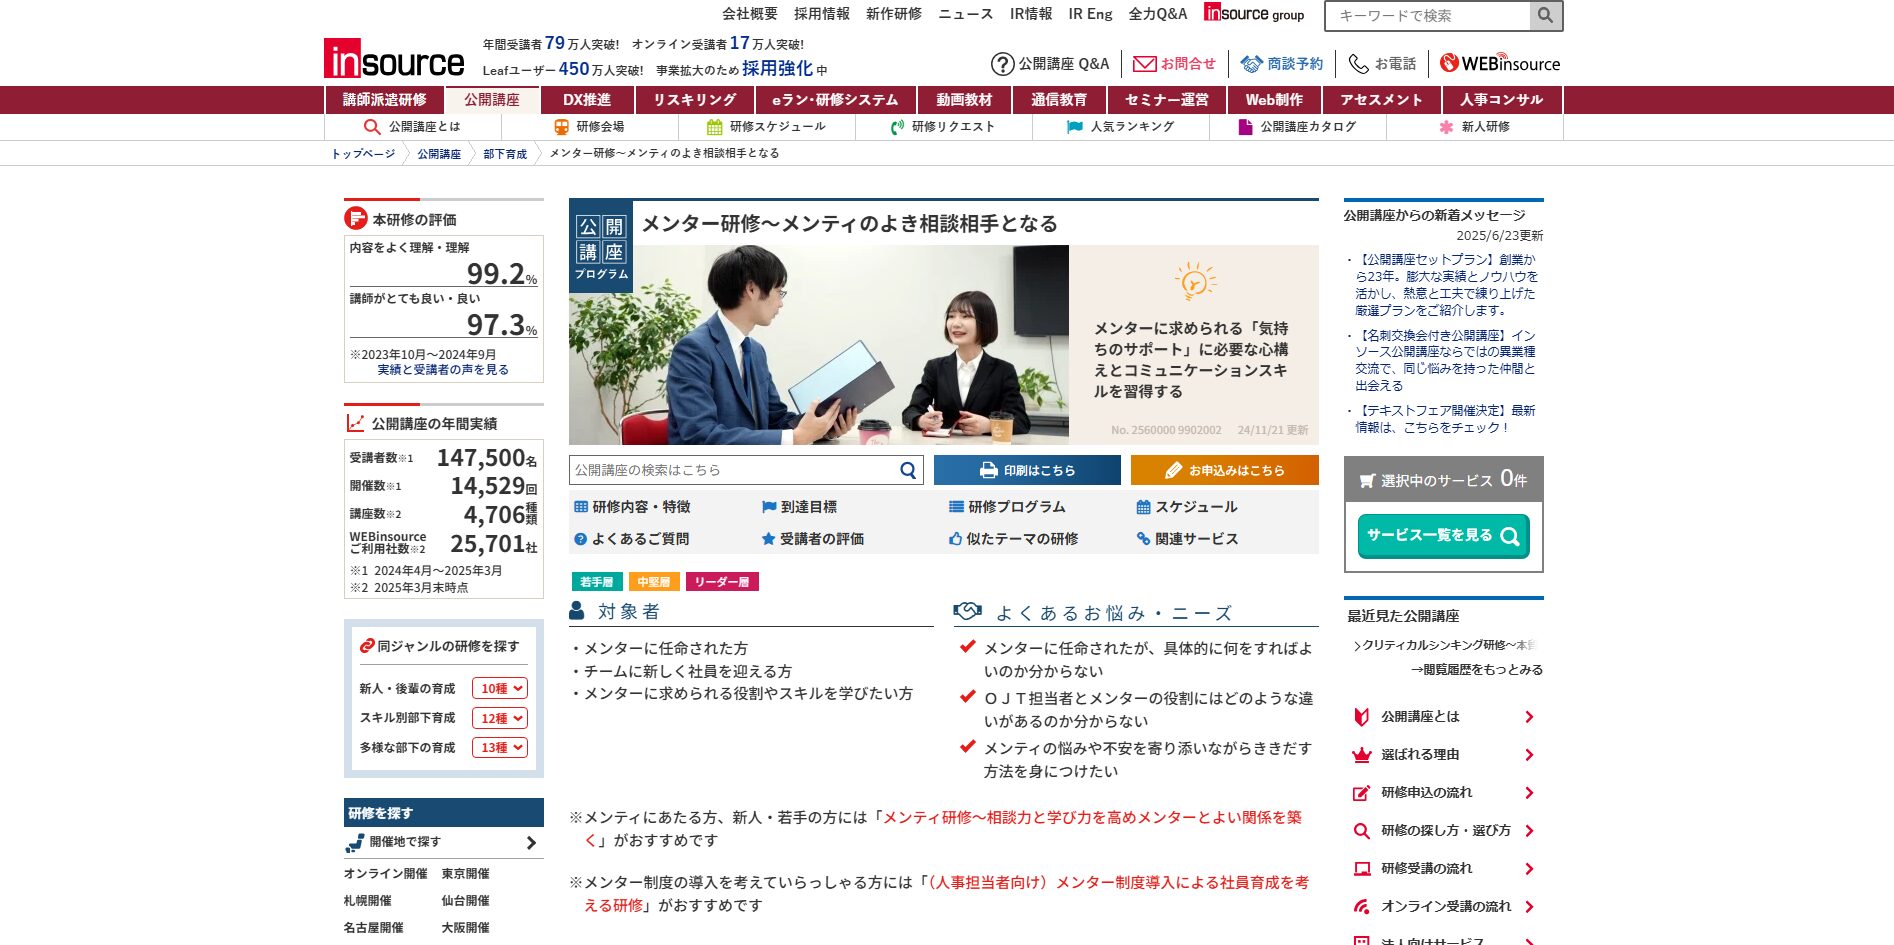Click the phone icon for お電話

[x=1358, y=64]
